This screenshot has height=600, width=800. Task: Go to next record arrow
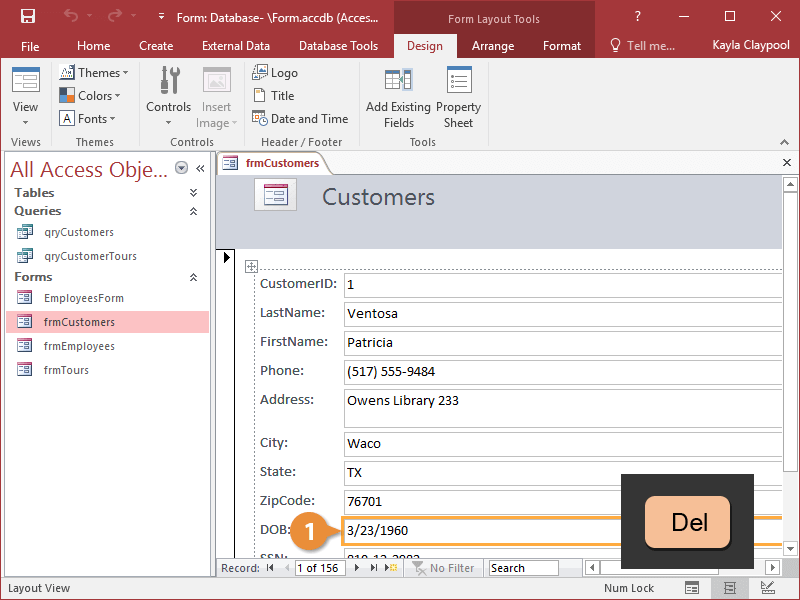click(x=357, y=568)
